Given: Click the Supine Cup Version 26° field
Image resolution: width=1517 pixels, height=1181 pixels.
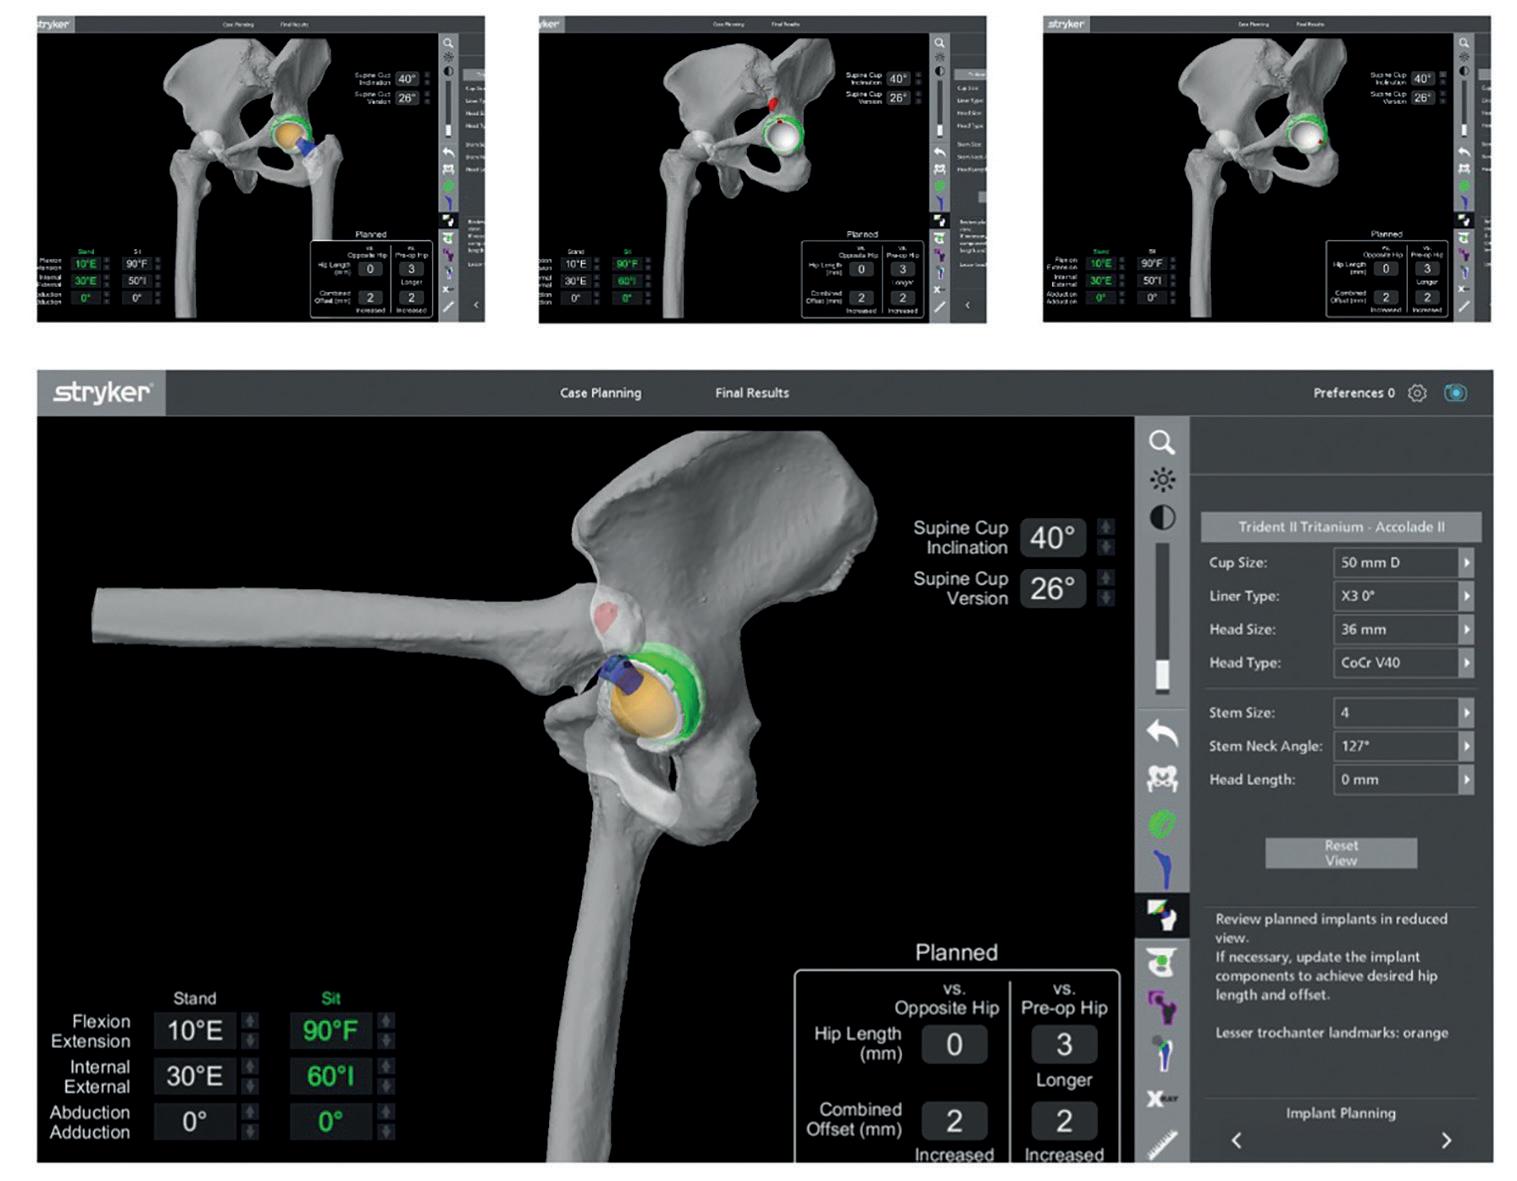Looking at the screenshot, I should click(x=1053, y=588).
